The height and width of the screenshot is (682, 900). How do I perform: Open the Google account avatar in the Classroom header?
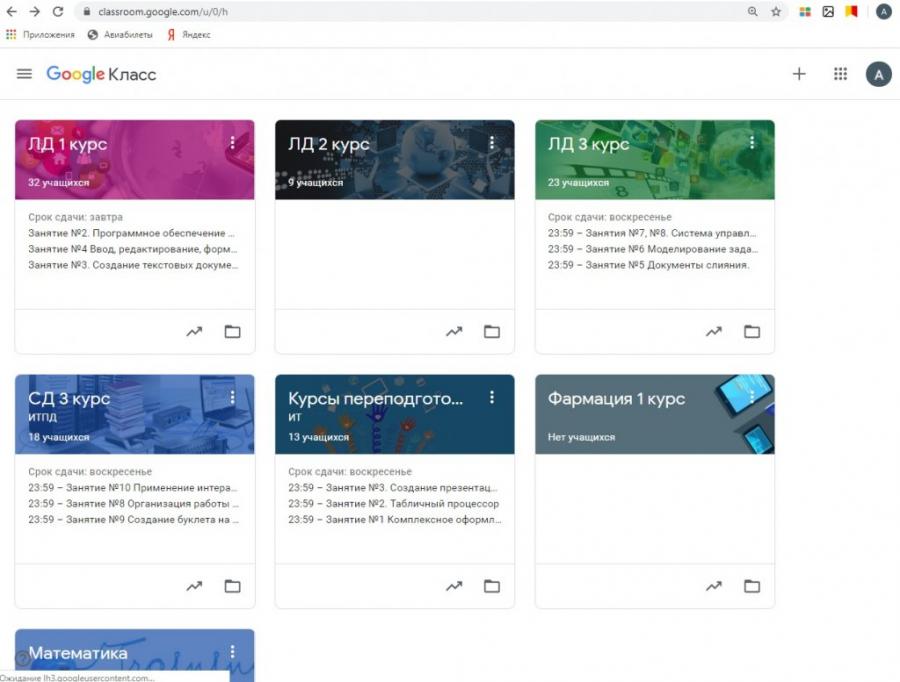tap(878, 75)
